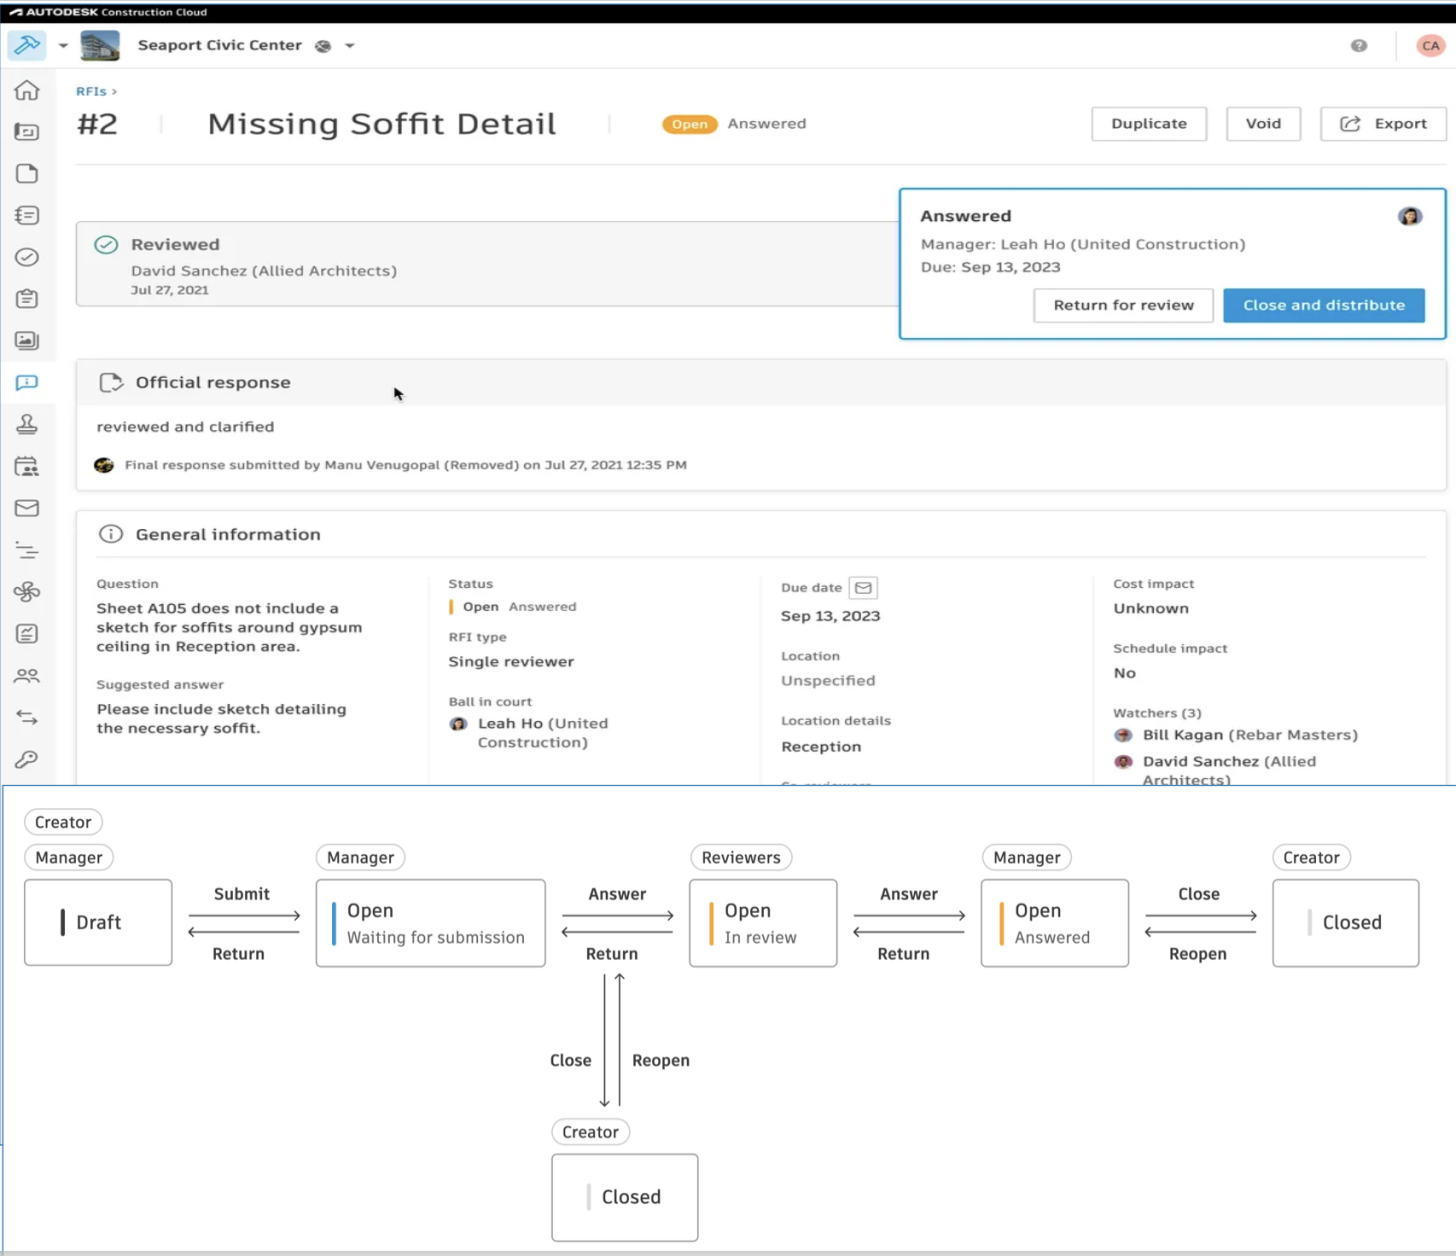Open the due date email notification icon

pyautogui.click(x=862, y=587)
